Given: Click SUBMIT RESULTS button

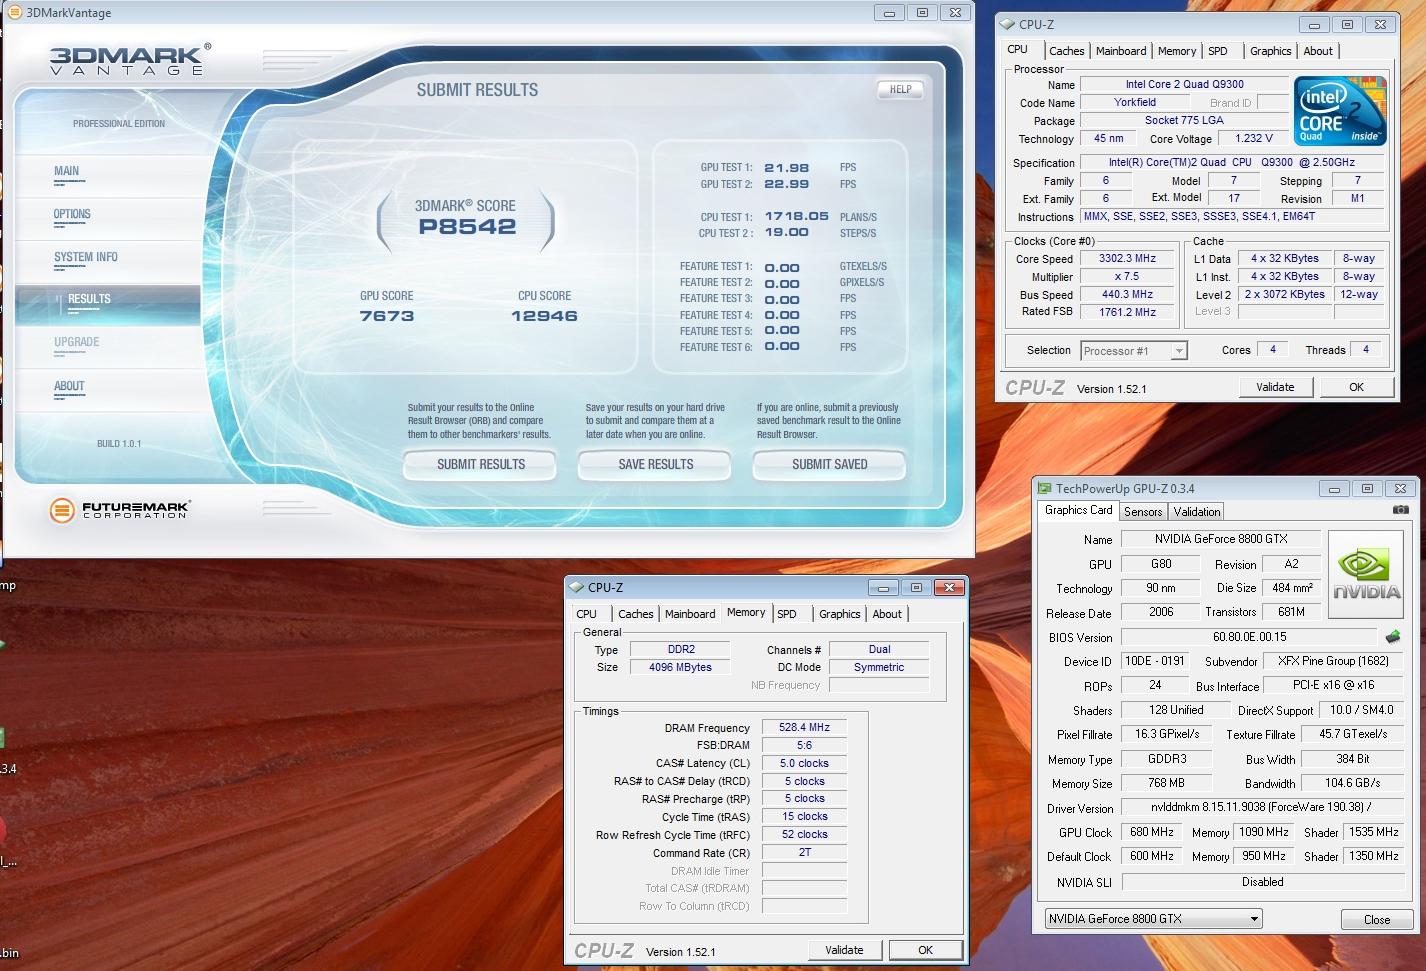Looking at the screenshot, I should point(480,465).
